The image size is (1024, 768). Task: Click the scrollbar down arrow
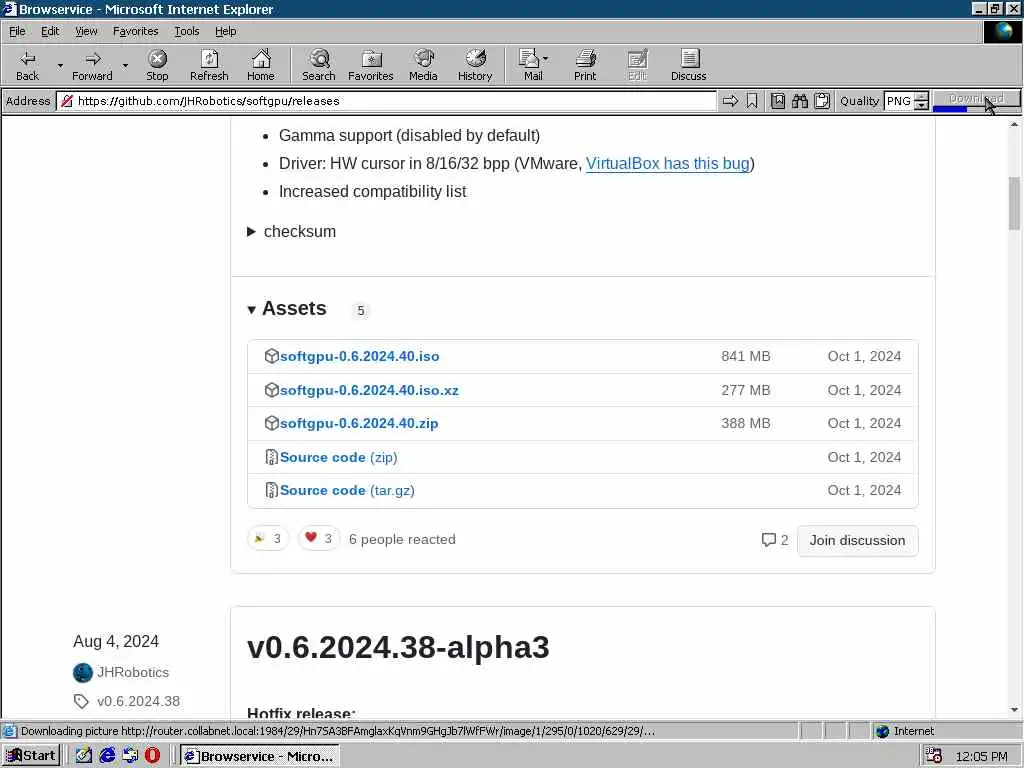click(x=1014, y=710)
